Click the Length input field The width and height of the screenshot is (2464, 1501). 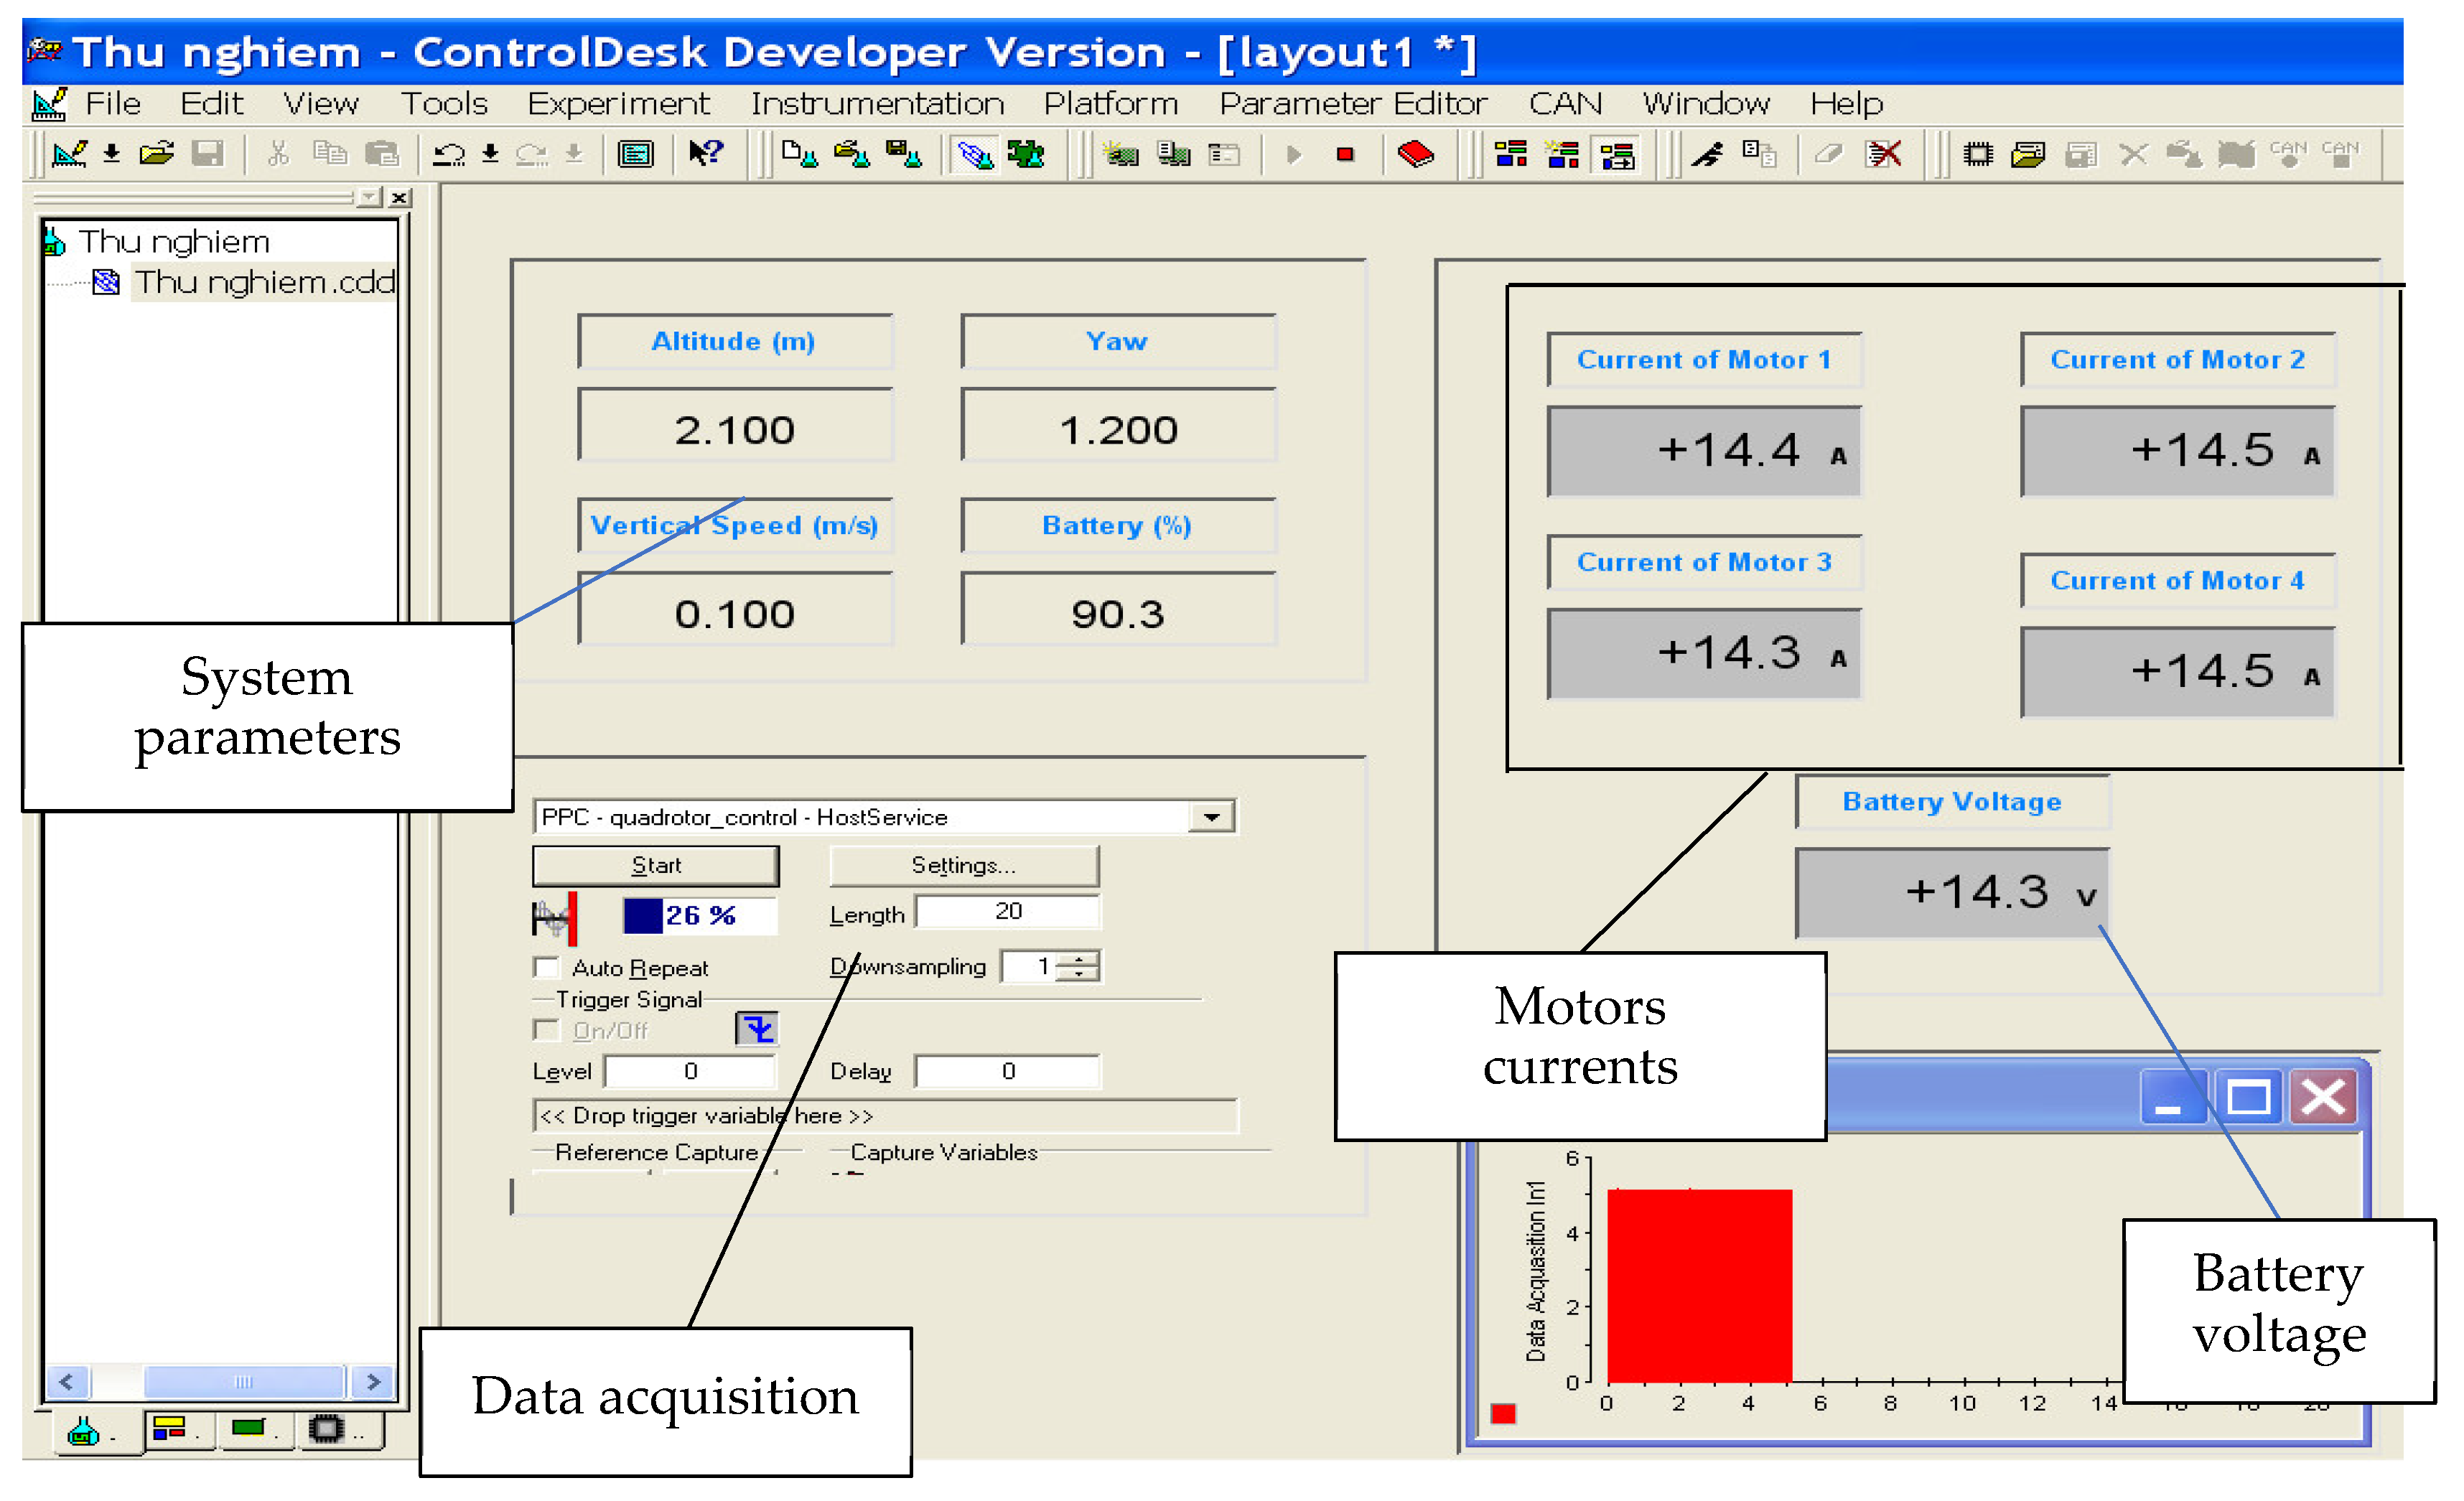coord(1007,911)
